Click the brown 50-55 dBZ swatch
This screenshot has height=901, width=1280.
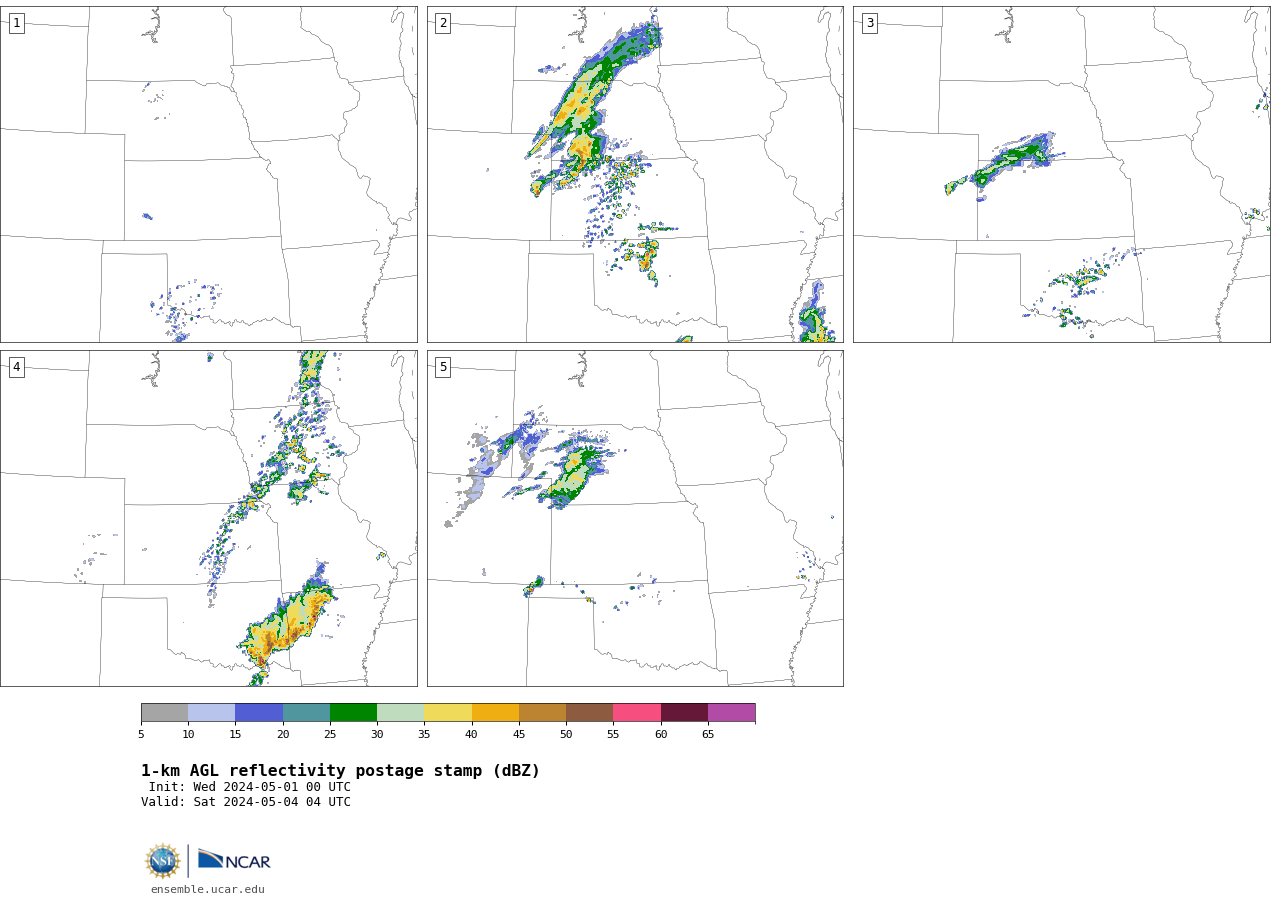(590, 712)
